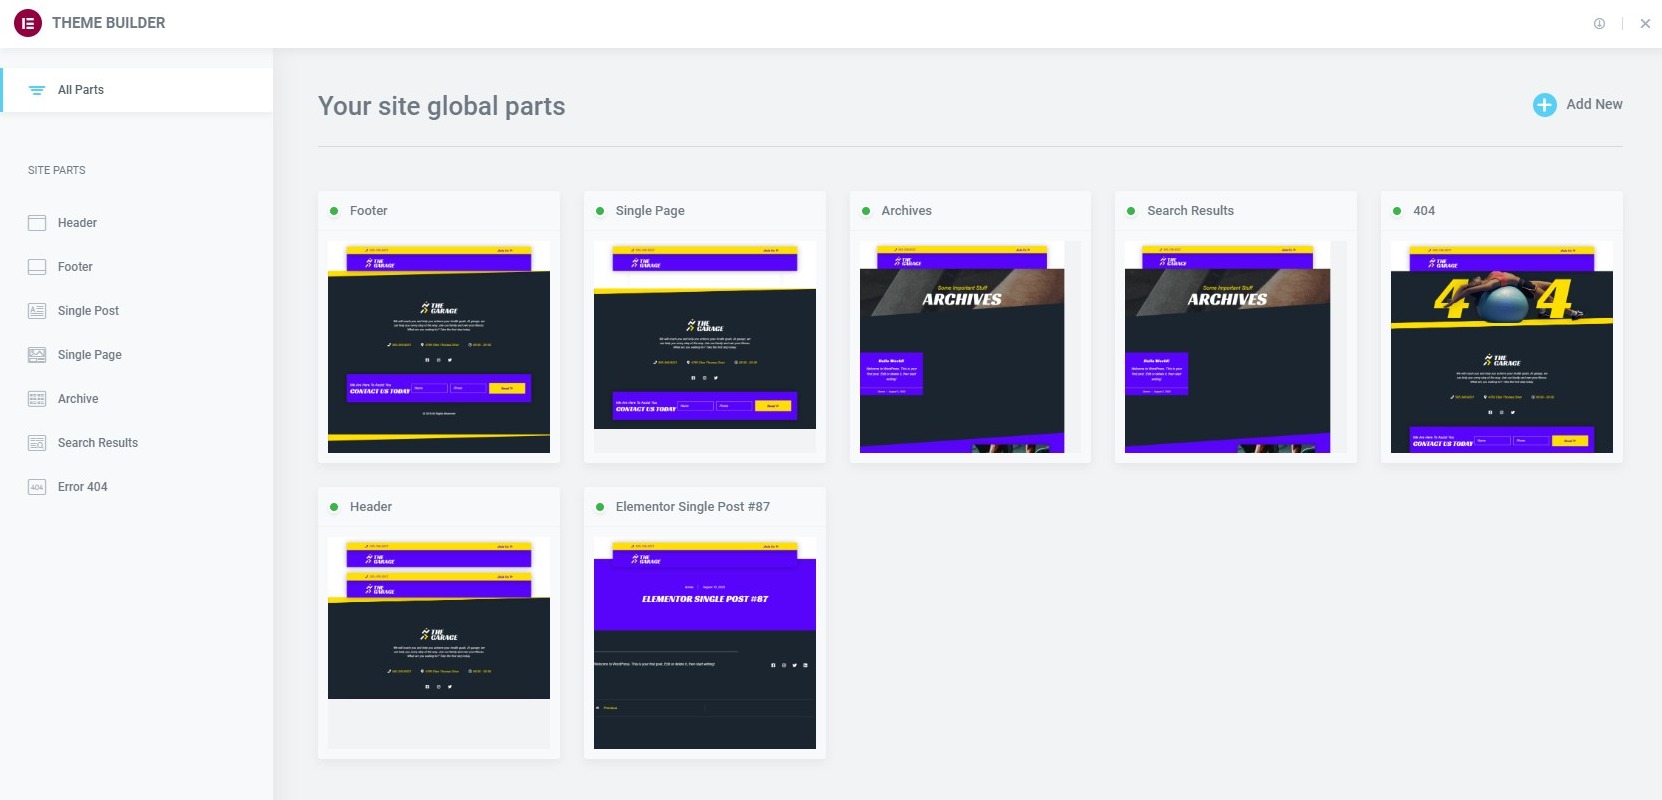Screen dimensions: 1662x800
Task: Click the Single Page card green status dot
Action: pos(600,211)
